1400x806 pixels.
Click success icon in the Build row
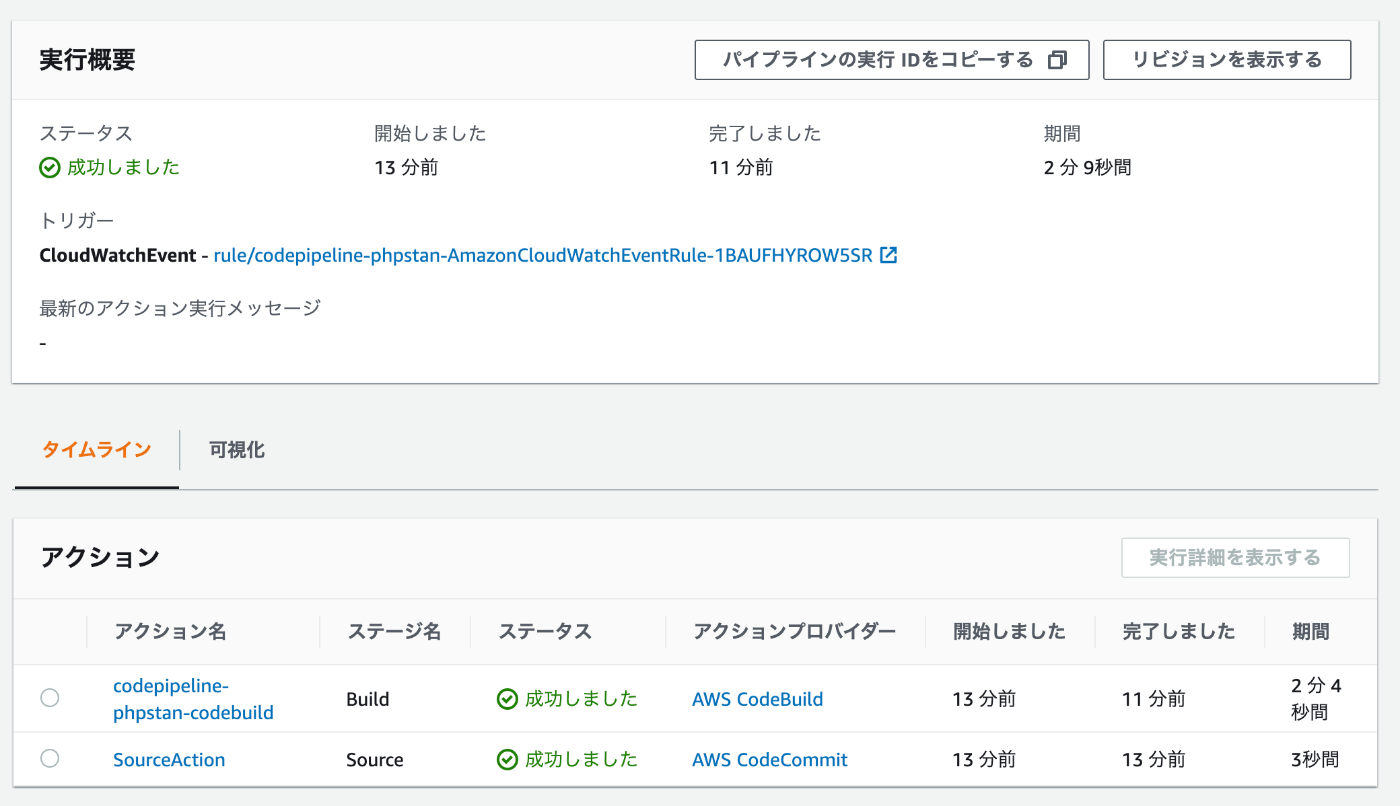(x=507, y=699)
